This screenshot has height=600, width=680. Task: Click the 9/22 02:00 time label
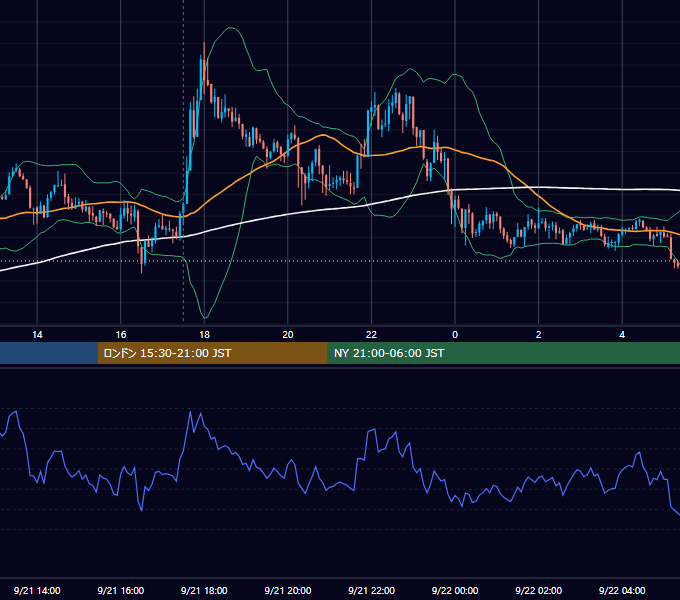539,590
